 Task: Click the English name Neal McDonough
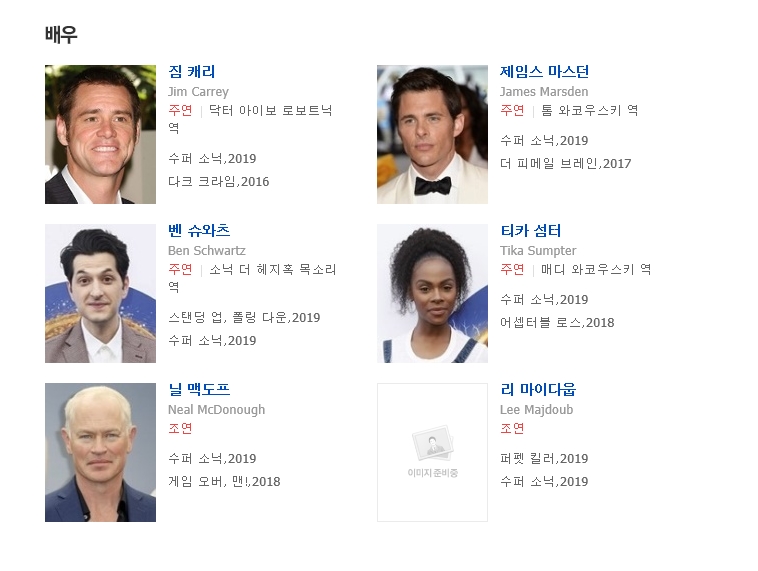[217, 410]
